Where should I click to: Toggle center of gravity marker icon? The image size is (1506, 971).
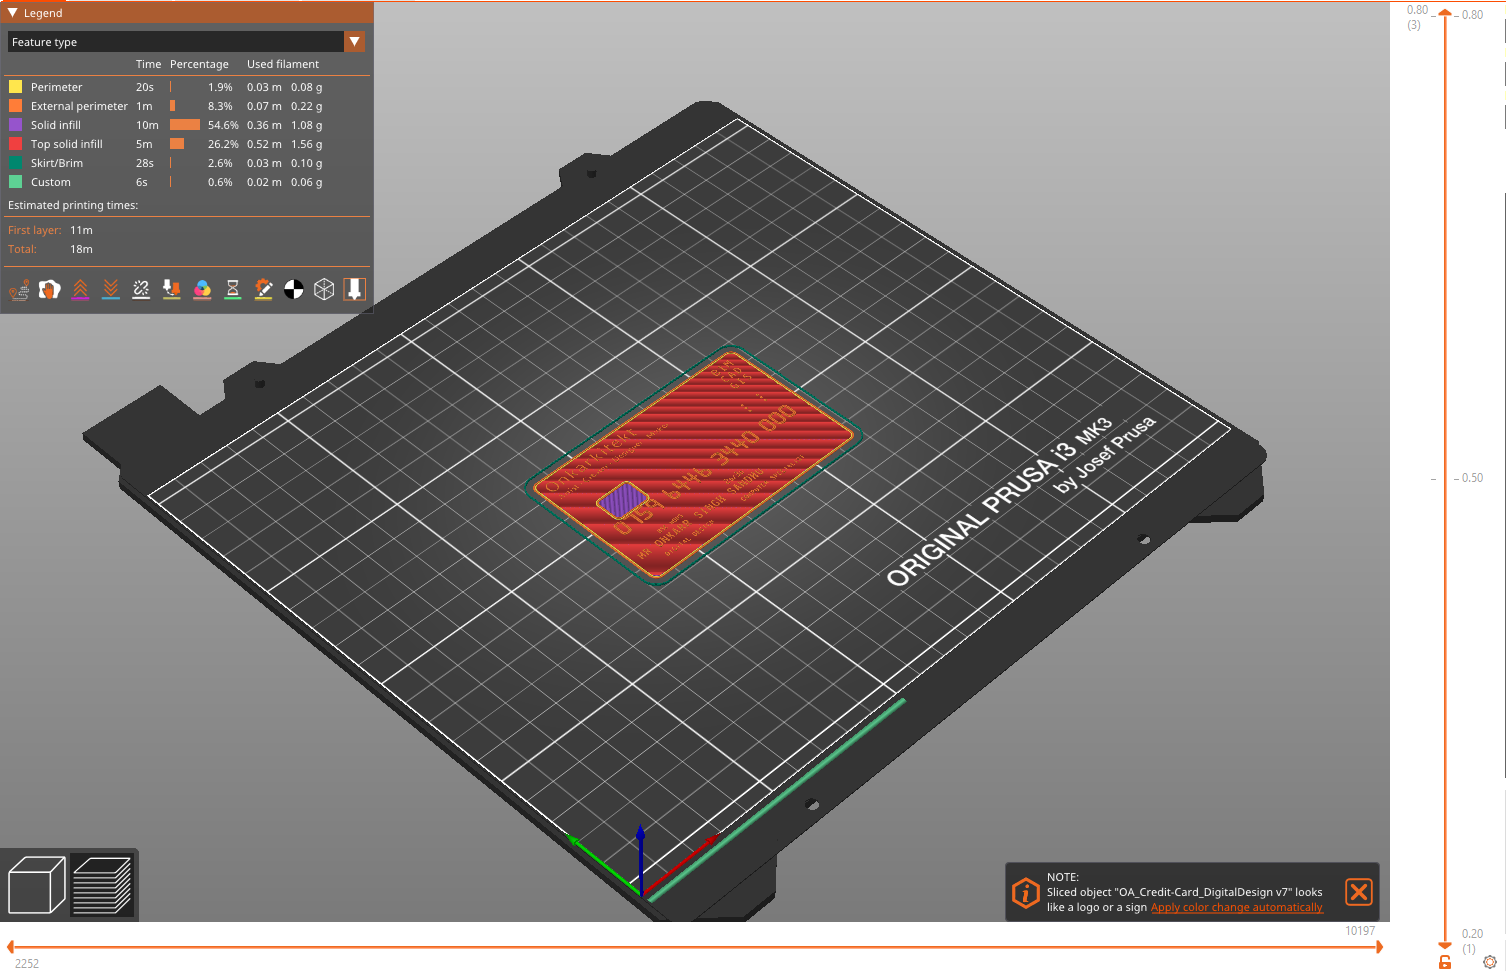coord(294,290)
